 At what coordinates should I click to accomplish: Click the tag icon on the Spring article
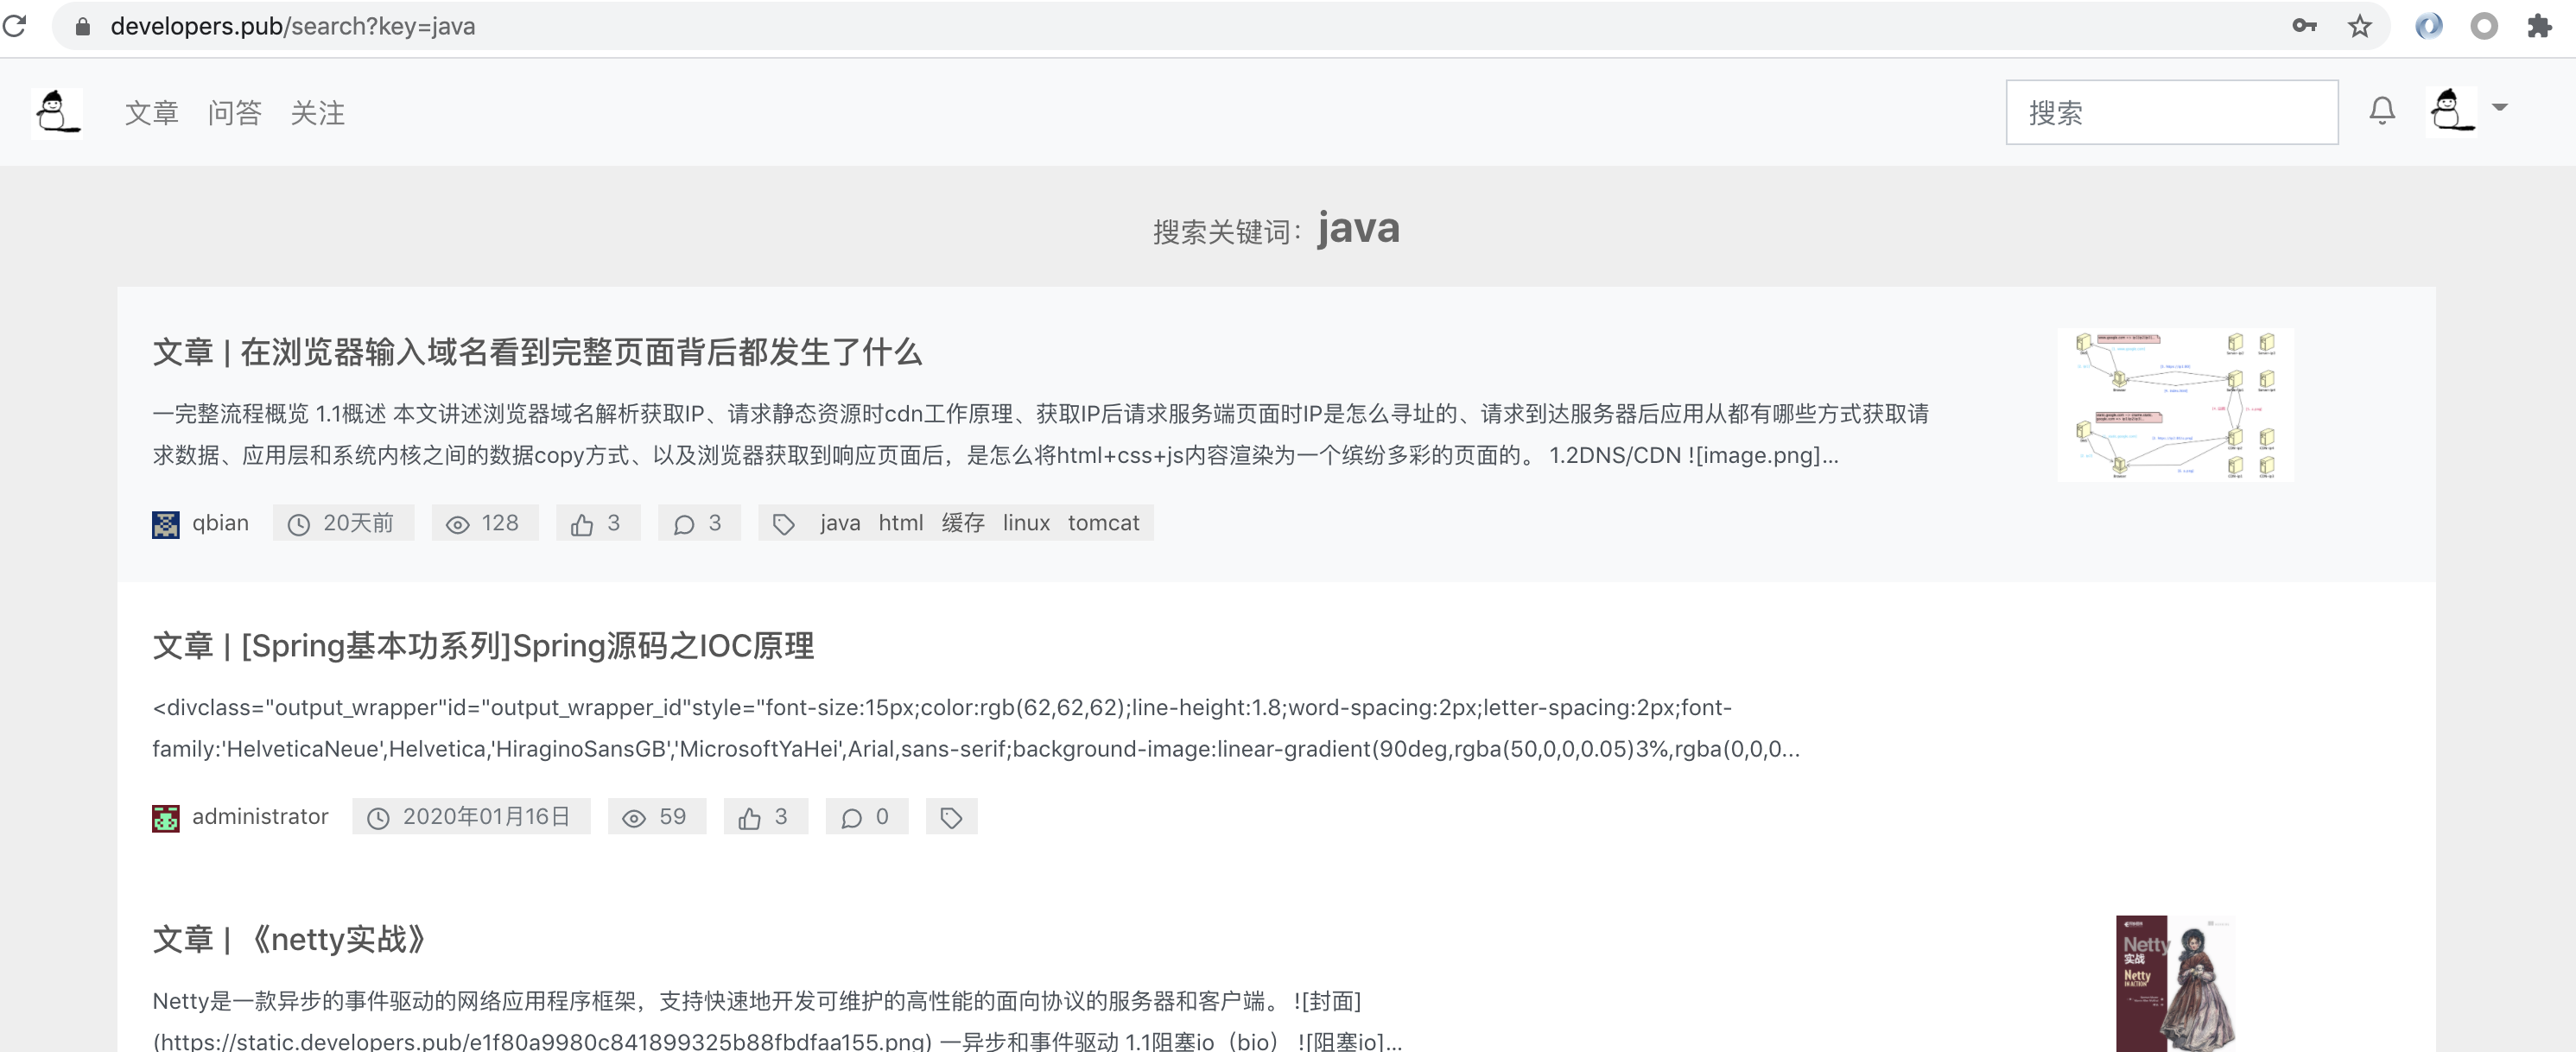(x=950, y=817)
